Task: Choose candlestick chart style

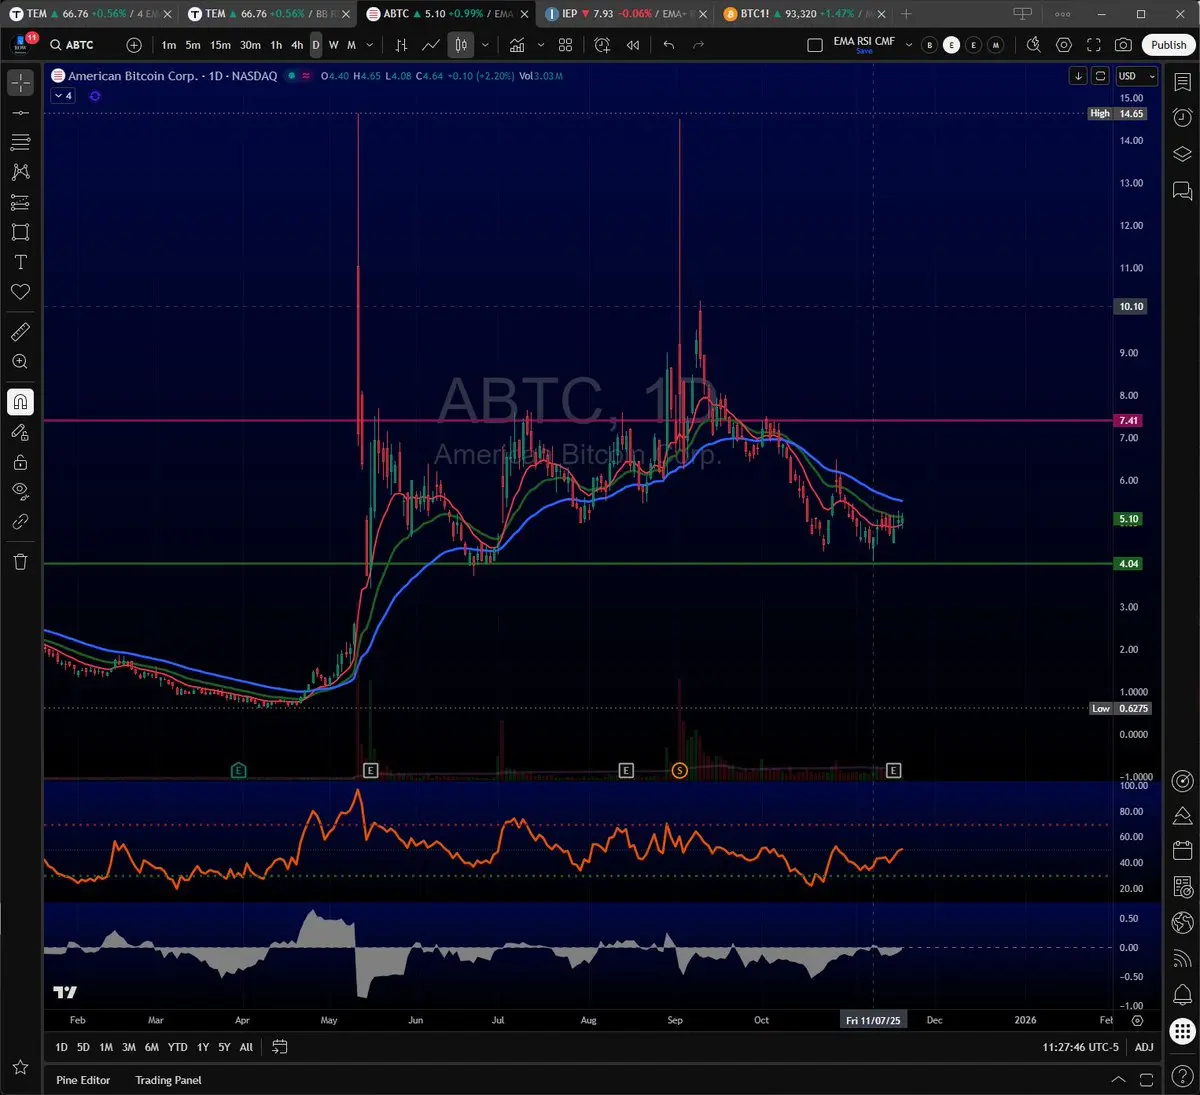Action: (461, 45)
